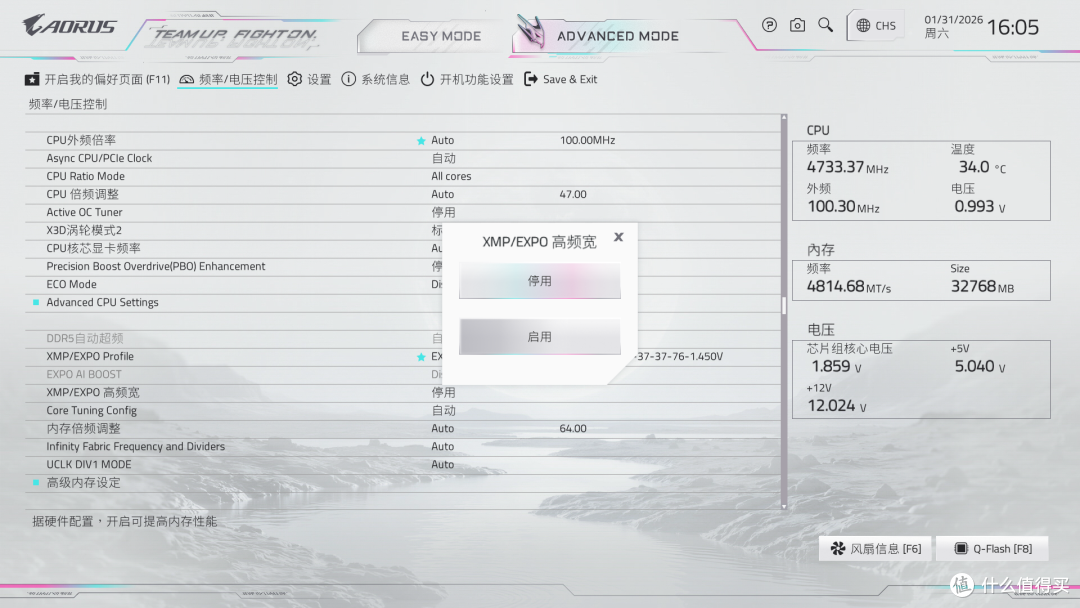This screenshot has width=1080, height=608.
Task: Select 内存倍频调整 Auto value
Action: [442, 428]
